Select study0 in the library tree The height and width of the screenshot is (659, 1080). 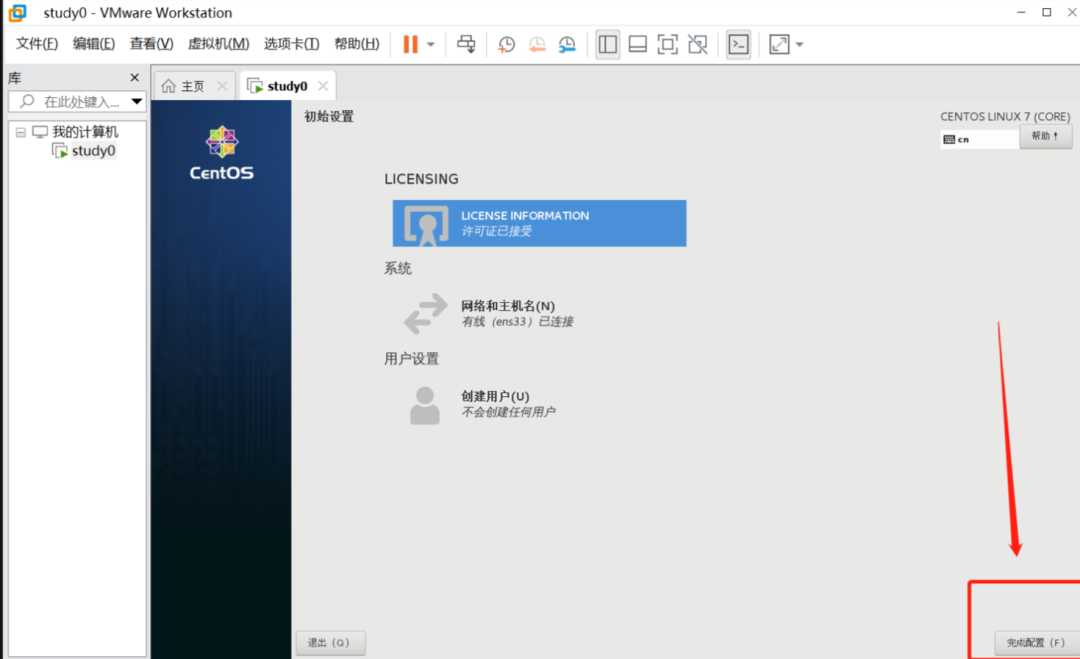tap(93, 151)
